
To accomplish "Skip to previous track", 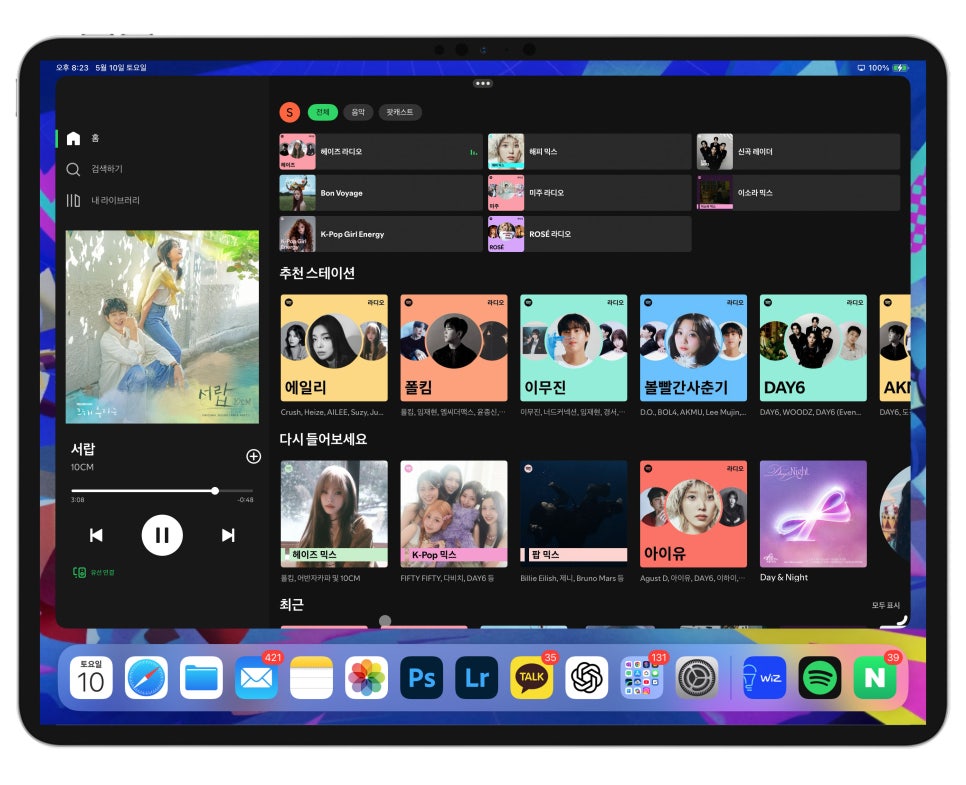I will coord(96,535).
